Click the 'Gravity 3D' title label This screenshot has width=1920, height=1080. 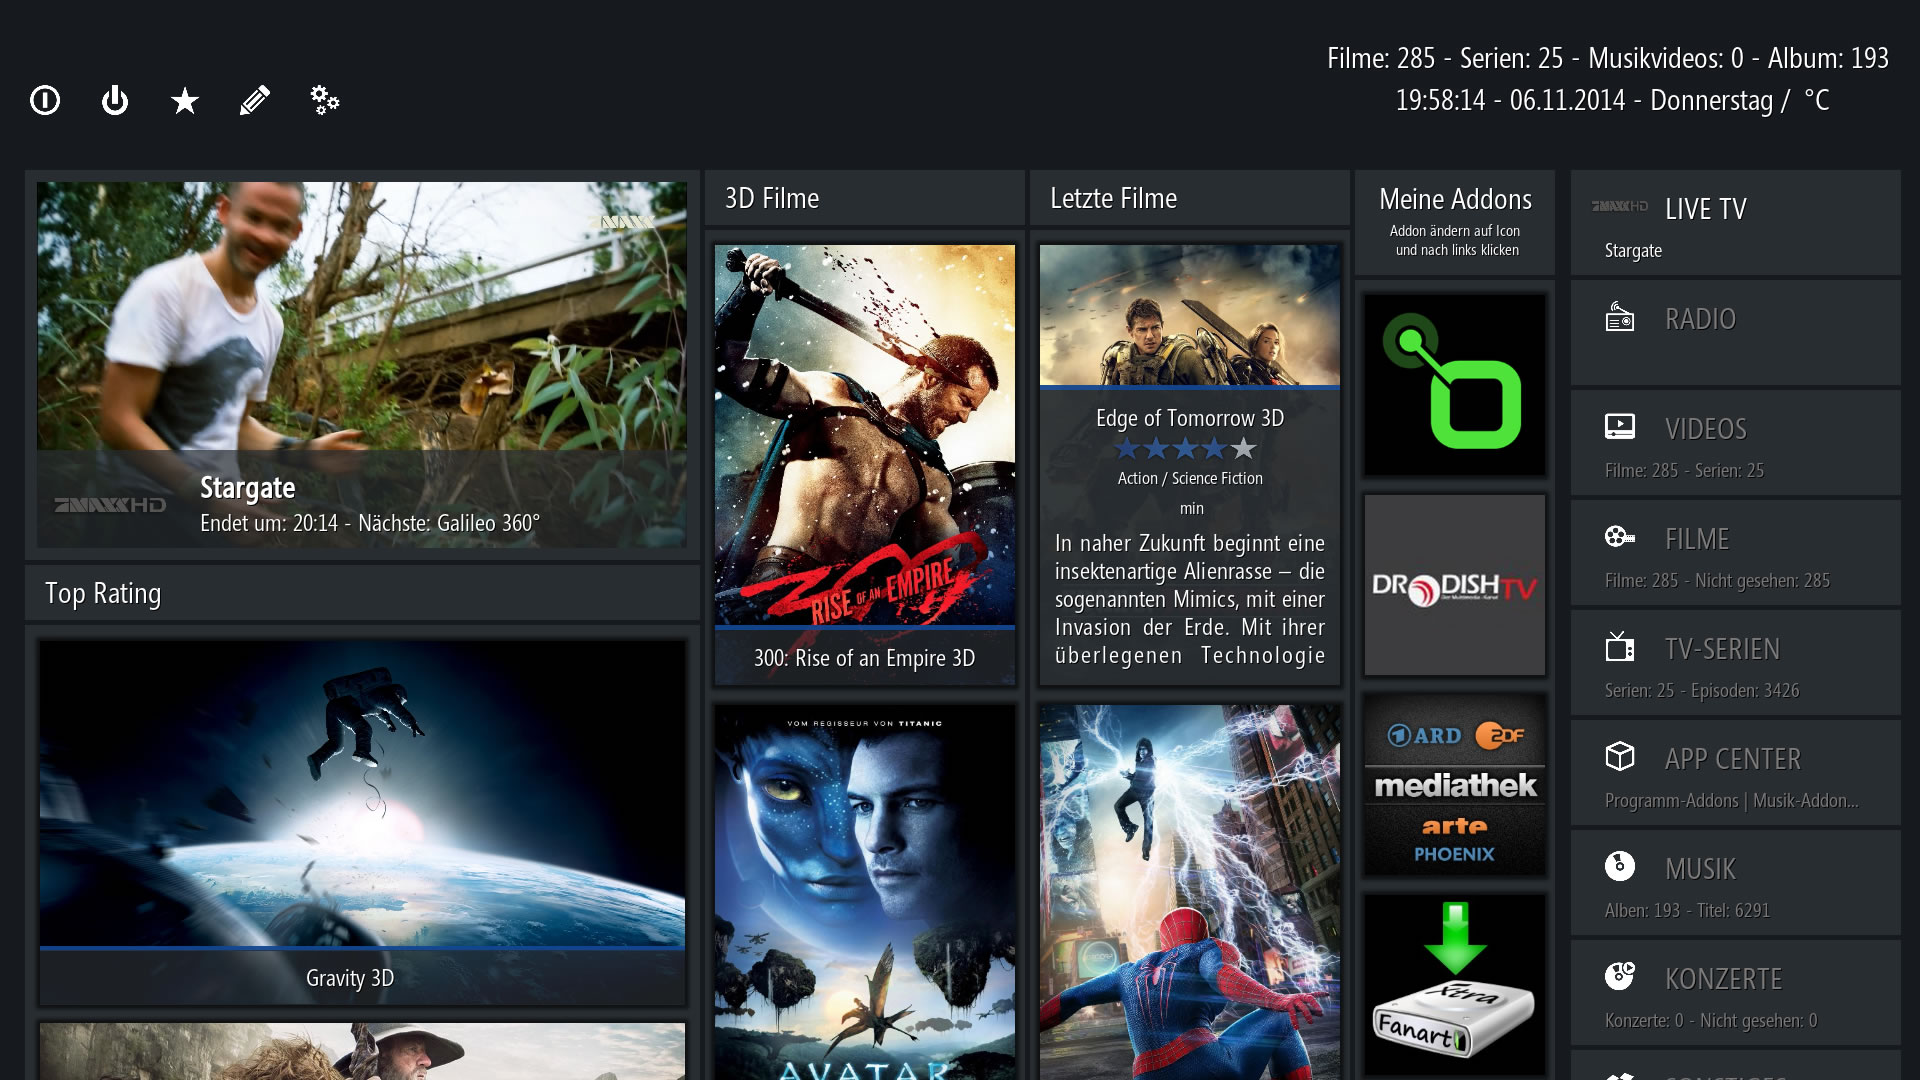(x=350, y=978)
